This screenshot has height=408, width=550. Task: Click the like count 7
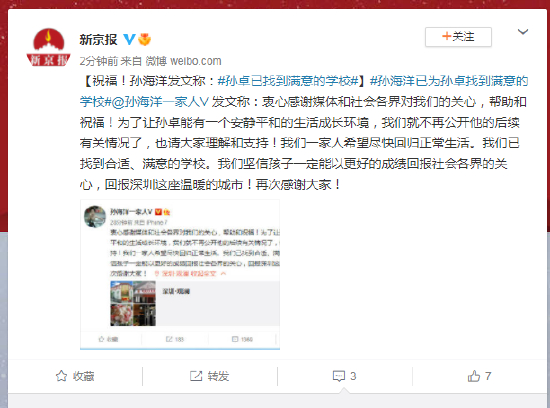click(x=488, y=376)
